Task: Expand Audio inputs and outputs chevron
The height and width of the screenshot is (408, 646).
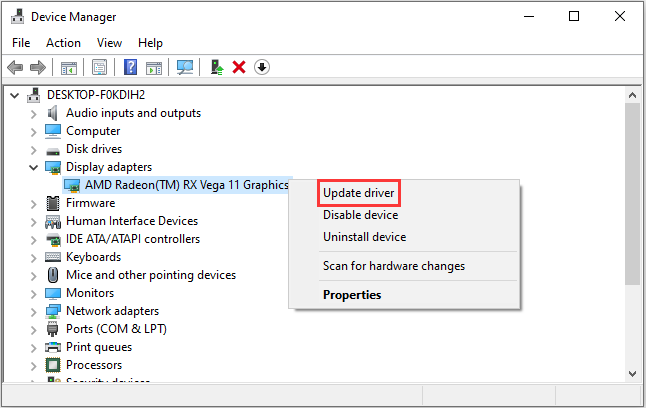Action: coord(34,114)
